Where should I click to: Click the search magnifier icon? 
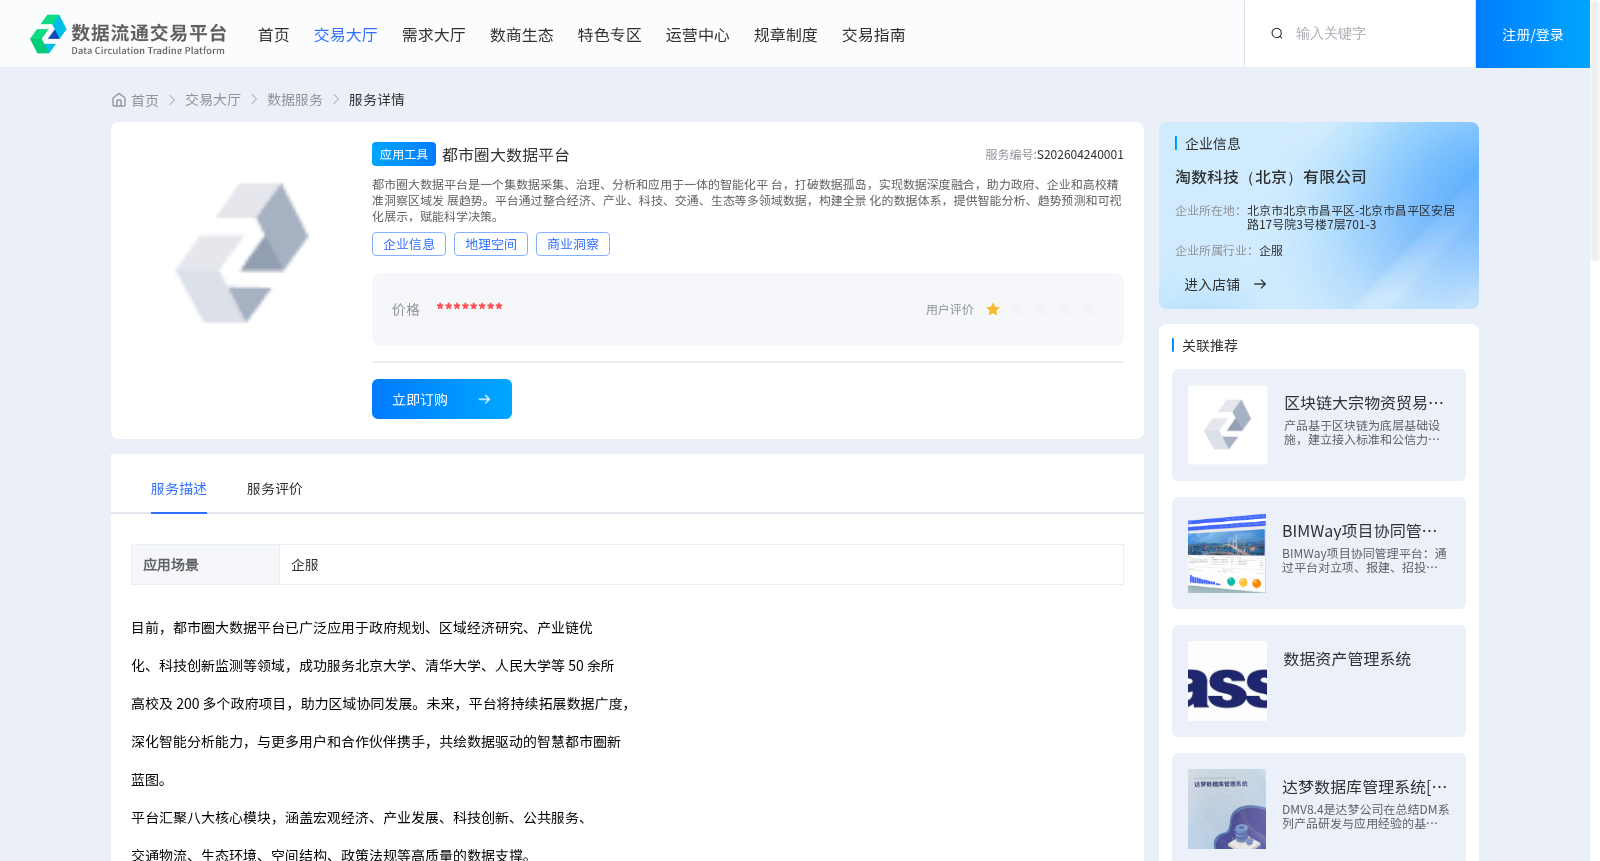(1277, 34)
